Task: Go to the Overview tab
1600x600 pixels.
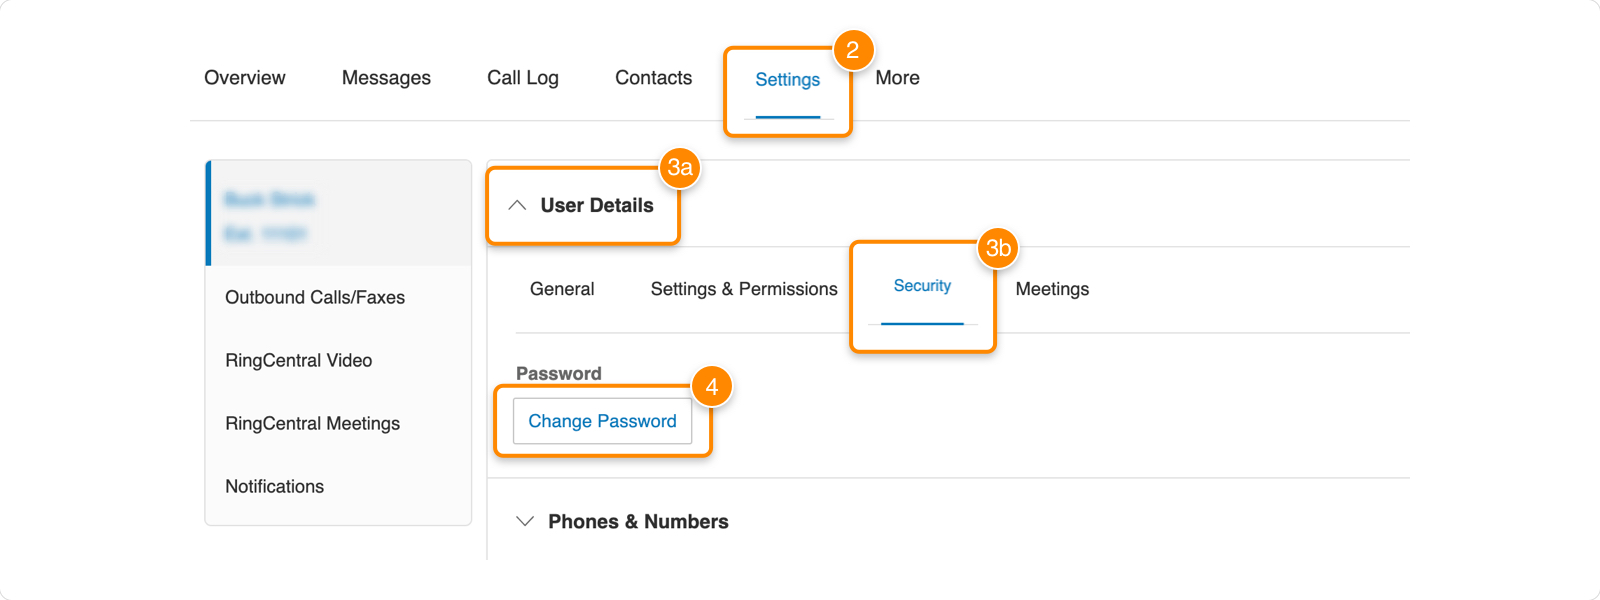Action: pyautogui.click(x=244, y=77)
